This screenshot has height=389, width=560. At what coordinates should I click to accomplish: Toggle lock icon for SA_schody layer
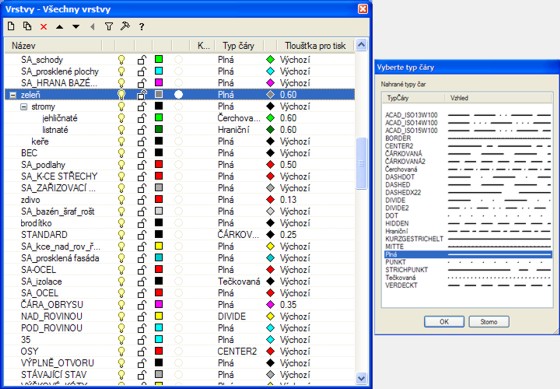tap(142, 60)
